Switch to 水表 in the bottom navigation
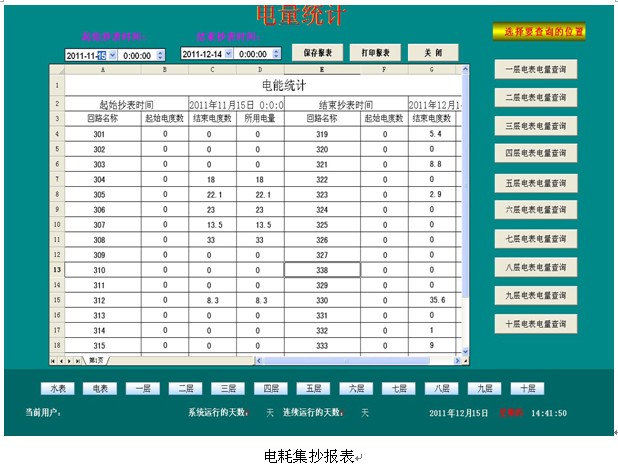This screenshot has width=618, height=466. 57,388
